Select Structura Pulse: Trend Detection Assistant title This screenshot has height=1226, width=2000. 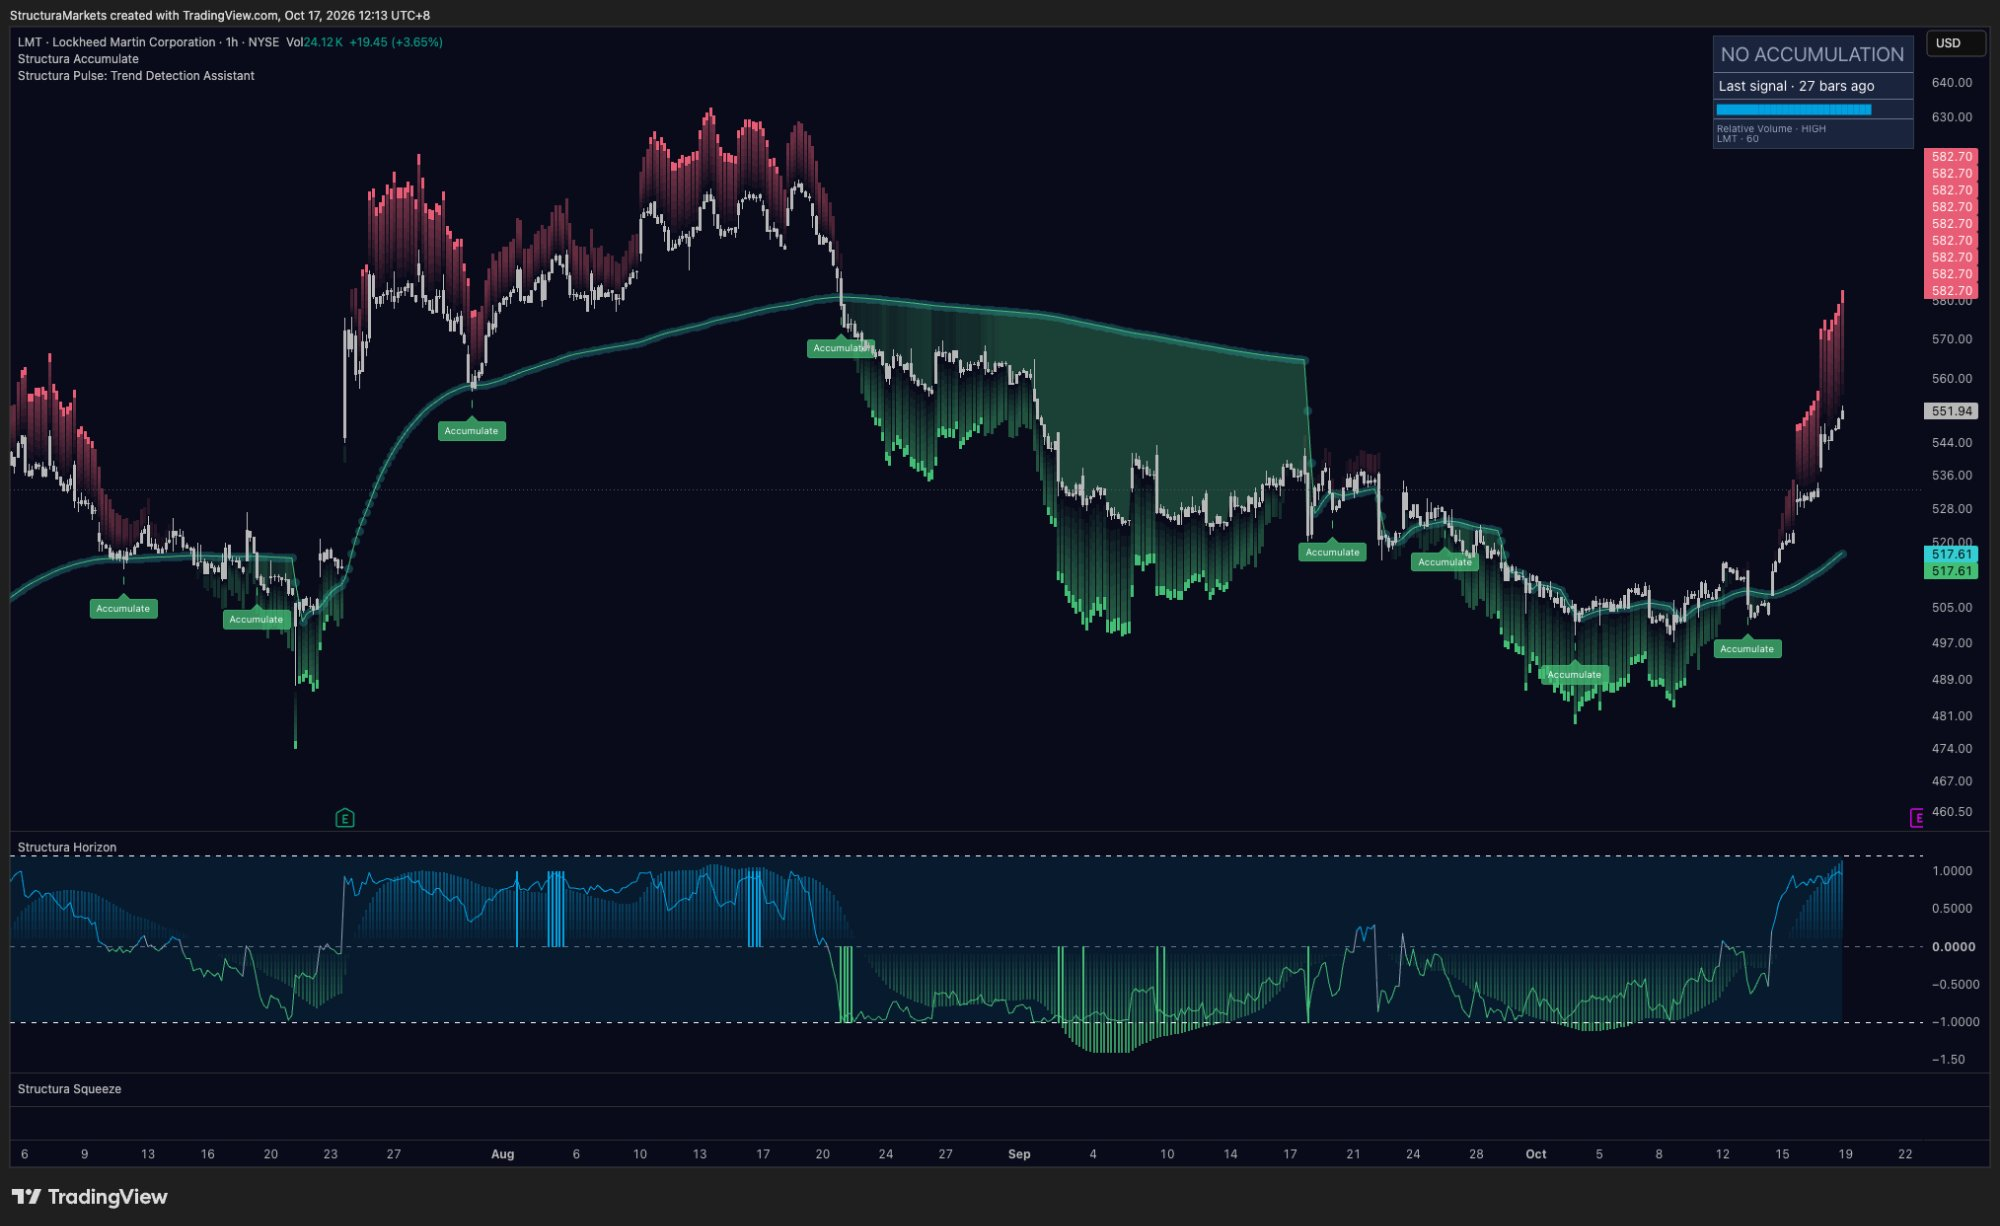[136, 76]
